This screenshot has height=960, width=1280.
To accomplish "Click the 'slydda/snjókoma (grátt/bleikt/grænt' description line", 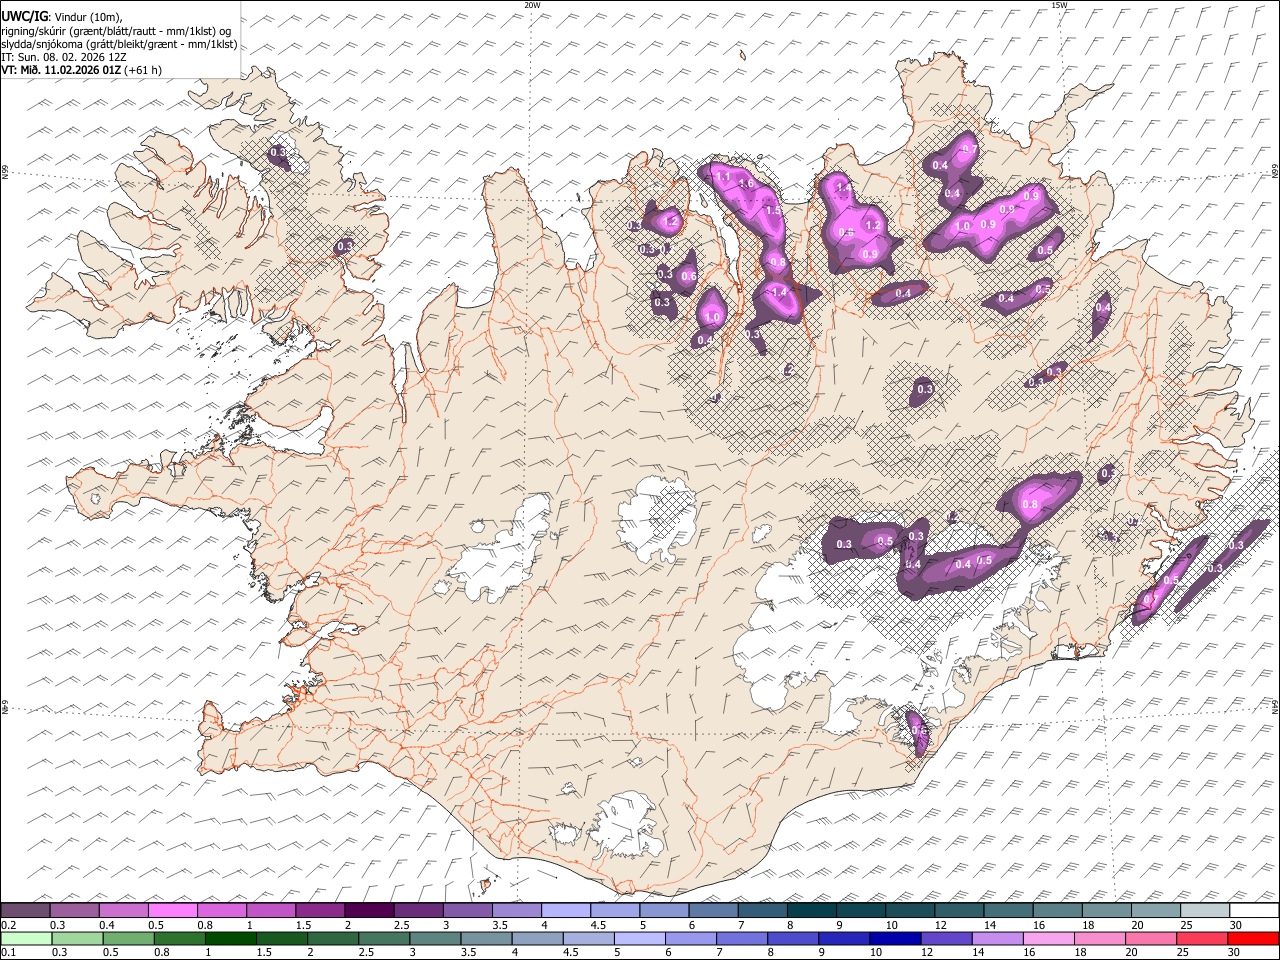I will click(119, 44).
